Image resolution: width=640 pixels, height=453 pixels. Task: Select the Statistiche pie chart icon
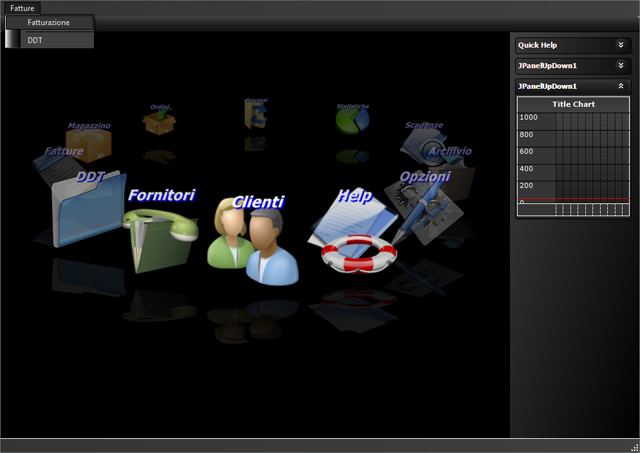[x=352, y=119]
